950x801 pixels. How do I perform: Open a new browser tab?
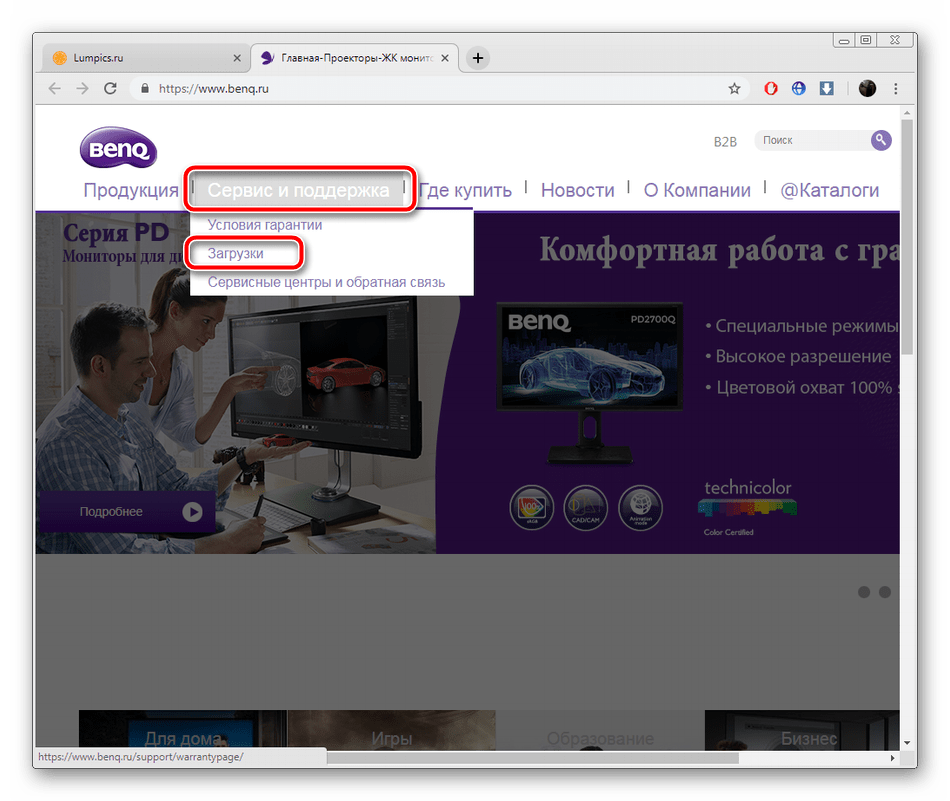point(478,58)
